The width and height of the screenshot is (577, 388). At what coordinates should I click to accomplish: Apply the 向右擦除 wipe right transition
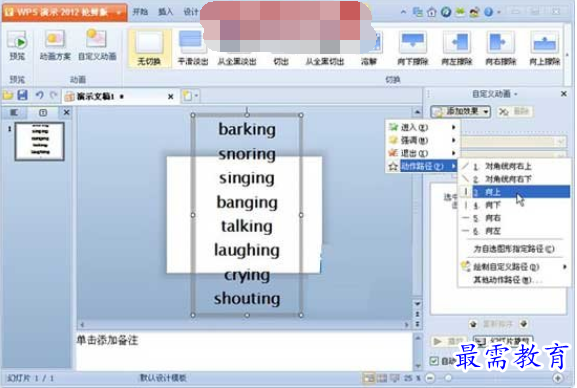coord(500,48)
